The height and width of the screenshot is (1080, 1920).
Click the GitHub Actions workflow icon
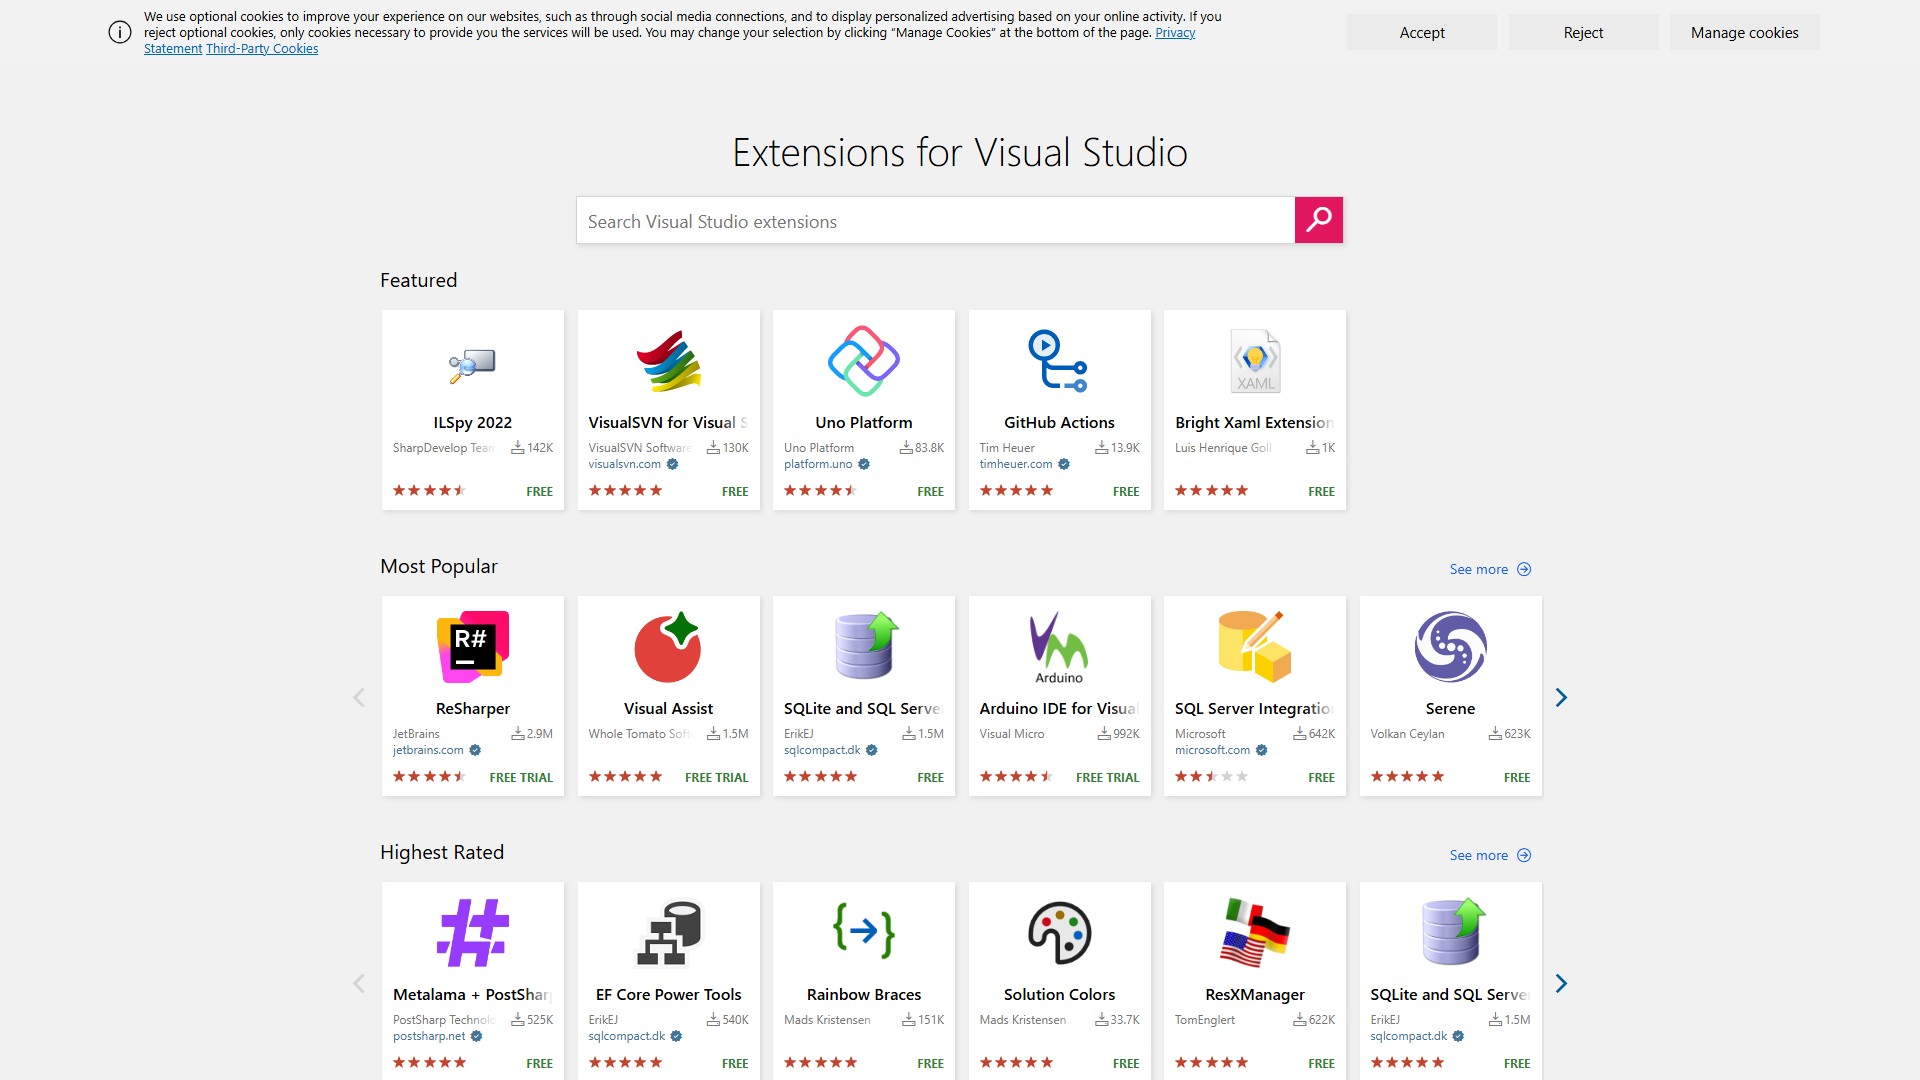point(1058,361)
